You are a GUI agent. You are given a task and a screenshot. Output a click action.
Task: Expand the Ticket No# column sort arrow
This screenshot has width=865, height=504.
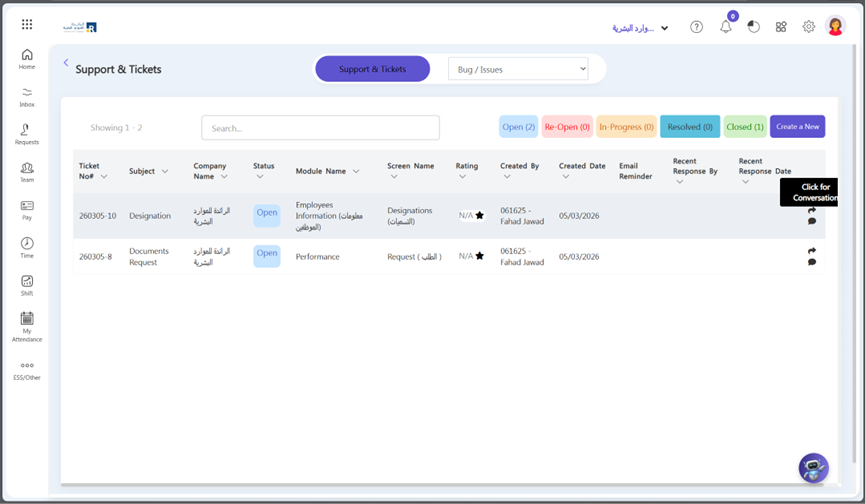[104, 177]
